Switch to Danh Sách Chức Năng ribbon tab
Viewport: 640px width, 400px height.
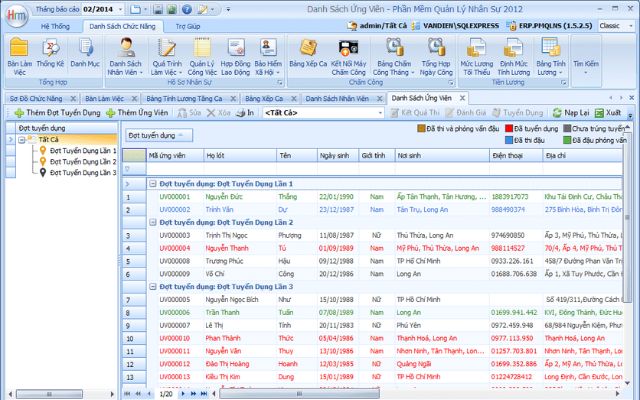click(x=122, y=26)
